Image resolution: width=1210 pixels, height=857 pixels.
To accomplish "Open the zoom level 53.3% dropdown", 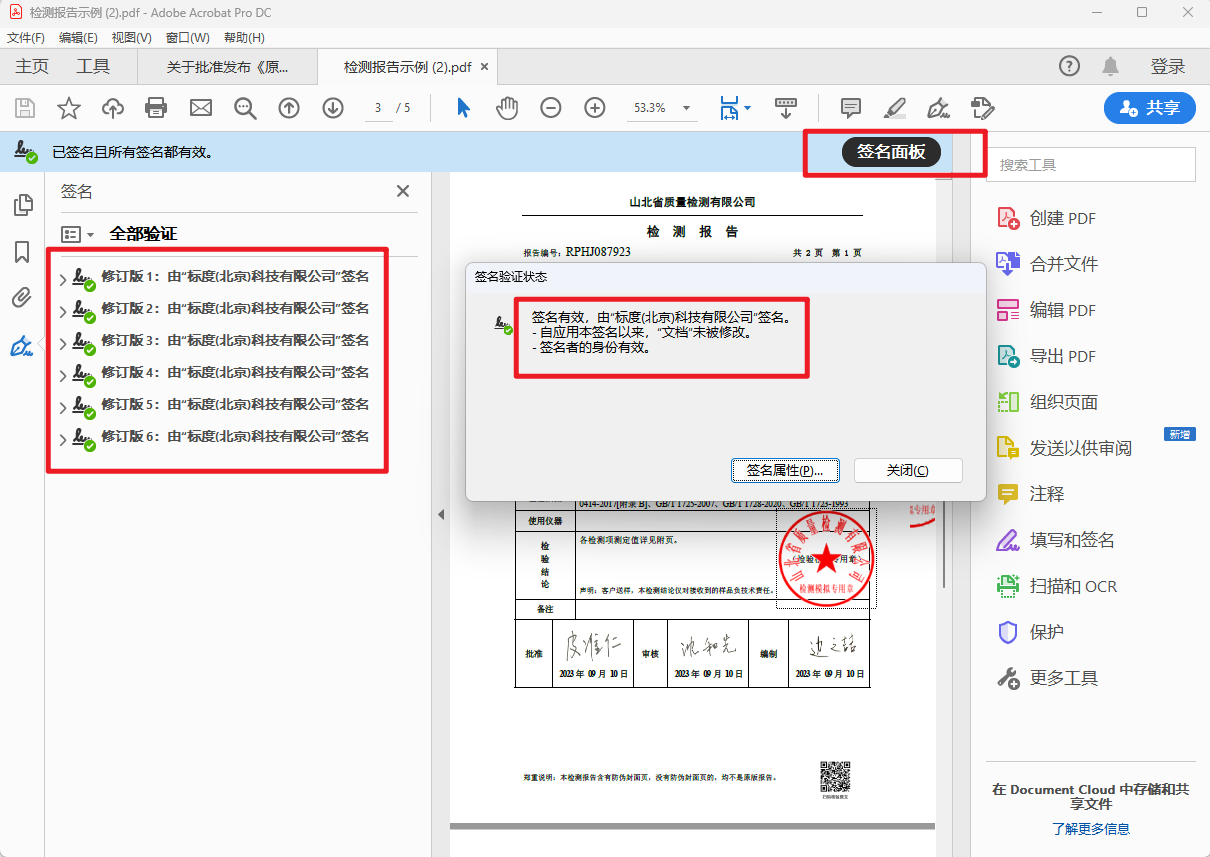I will coord(686,108).
